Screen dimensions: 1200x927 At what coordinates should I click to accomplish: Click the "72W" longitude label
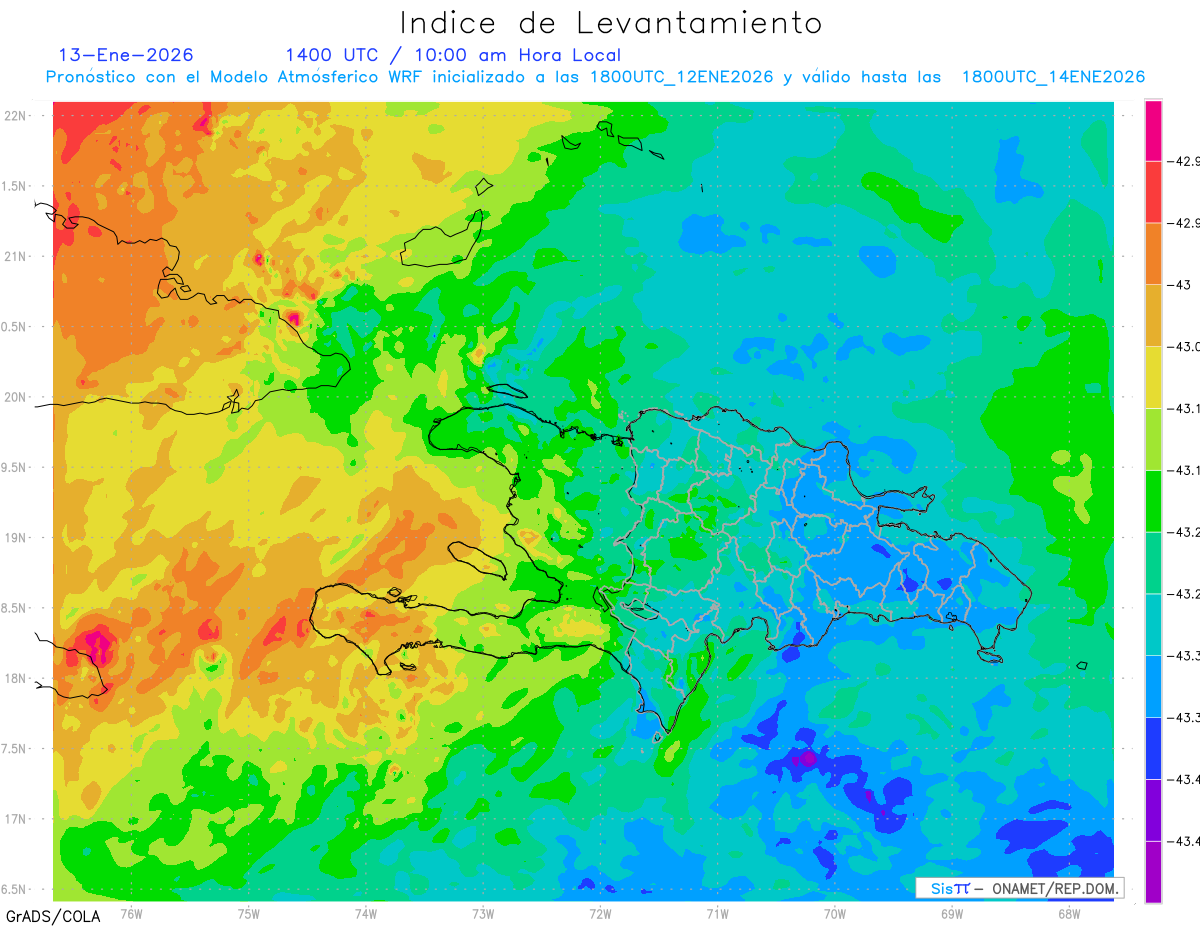pyautogui.click(x=600, y=913)
